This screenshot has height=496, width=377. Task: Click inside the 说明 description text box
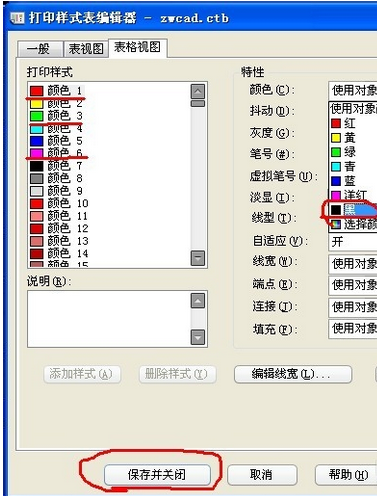coord(109,319)
